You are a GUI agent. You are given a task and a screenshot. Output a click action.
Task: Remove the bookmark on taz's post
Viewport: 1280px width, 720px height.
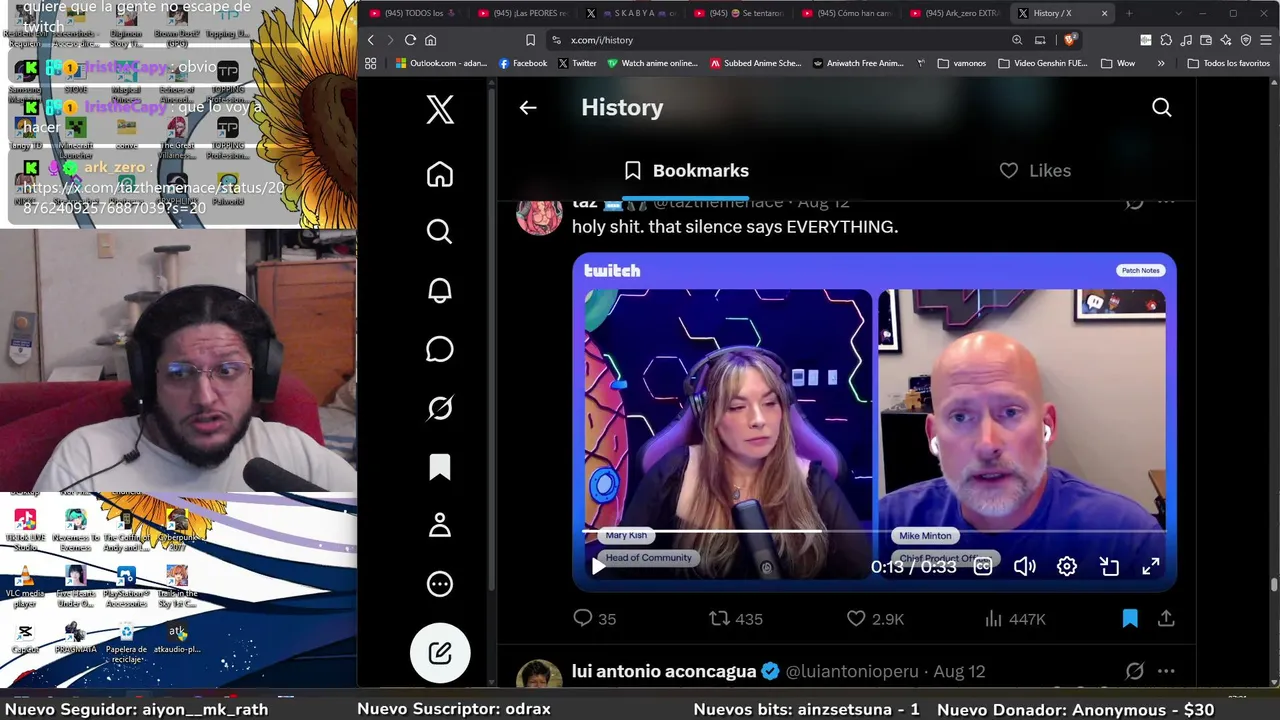(x=1130, y=619)
